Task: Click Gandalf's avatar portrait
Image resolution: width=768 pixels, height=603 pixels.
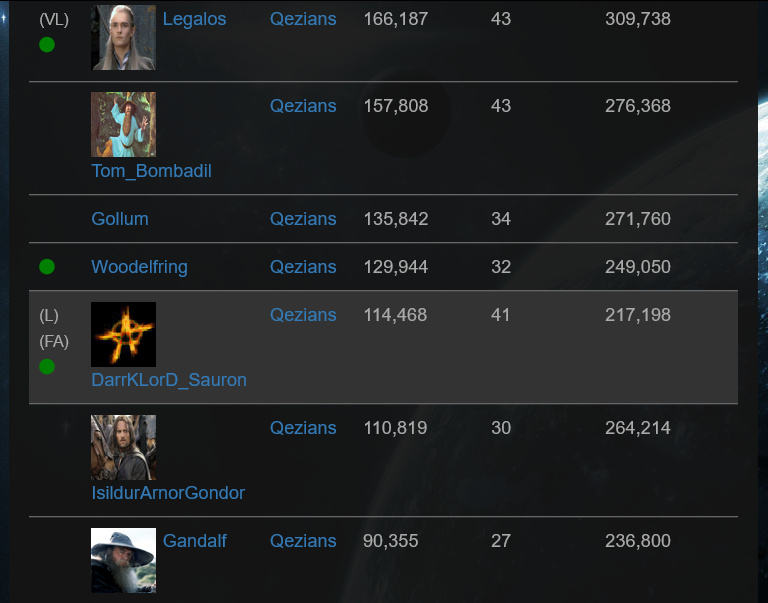Action: point(123,560)
